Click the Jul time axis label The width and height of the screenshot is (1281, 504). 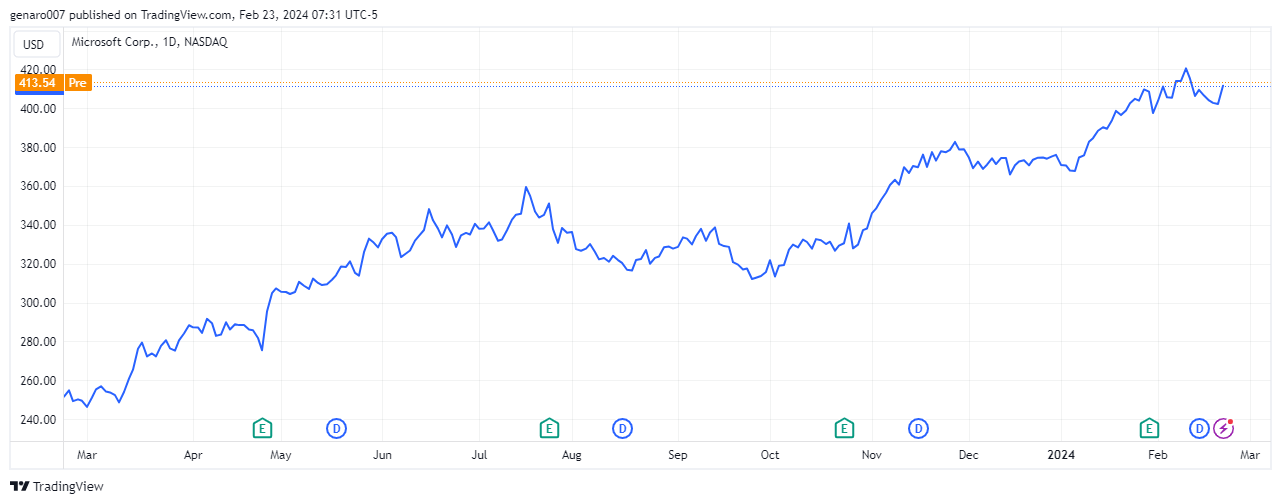[479, 456]
